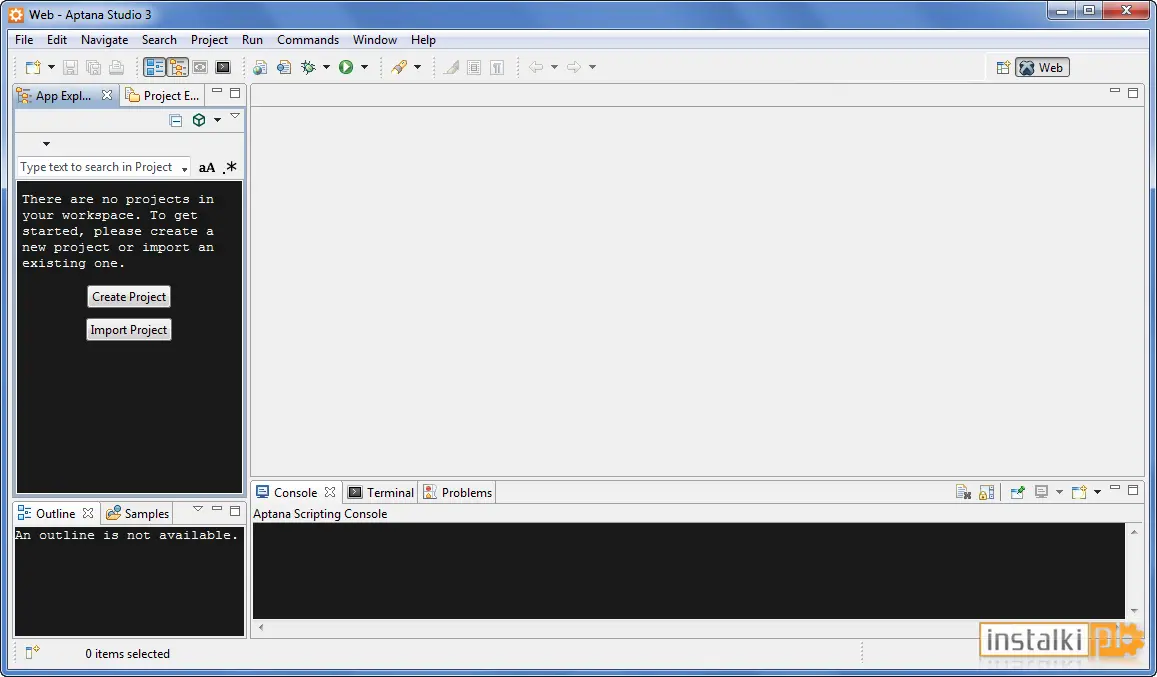
Task: Collapse all in App Explorer panel
Action: tap(176, 120)
